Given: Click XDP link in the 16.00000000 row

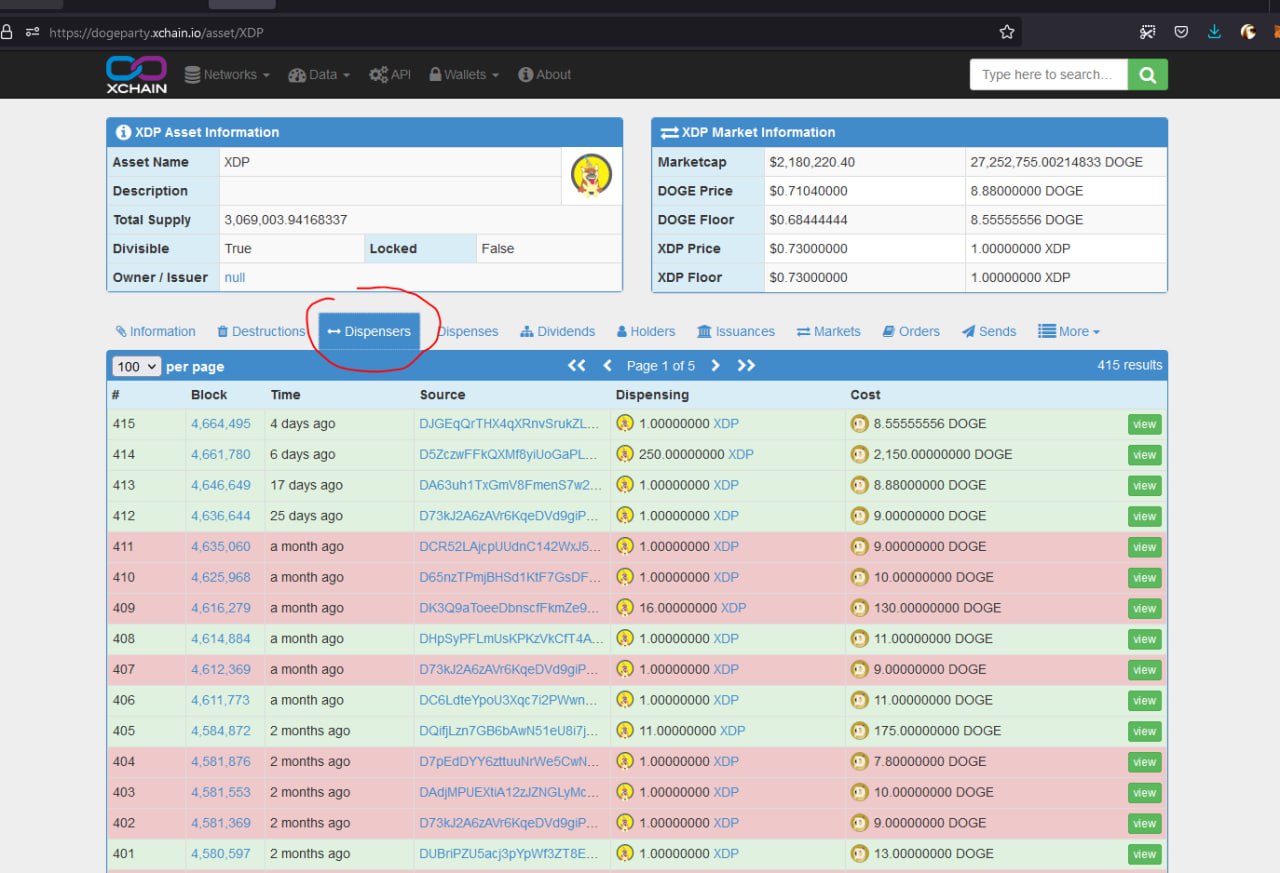Looking at the screenshot, I should point(733,608).
